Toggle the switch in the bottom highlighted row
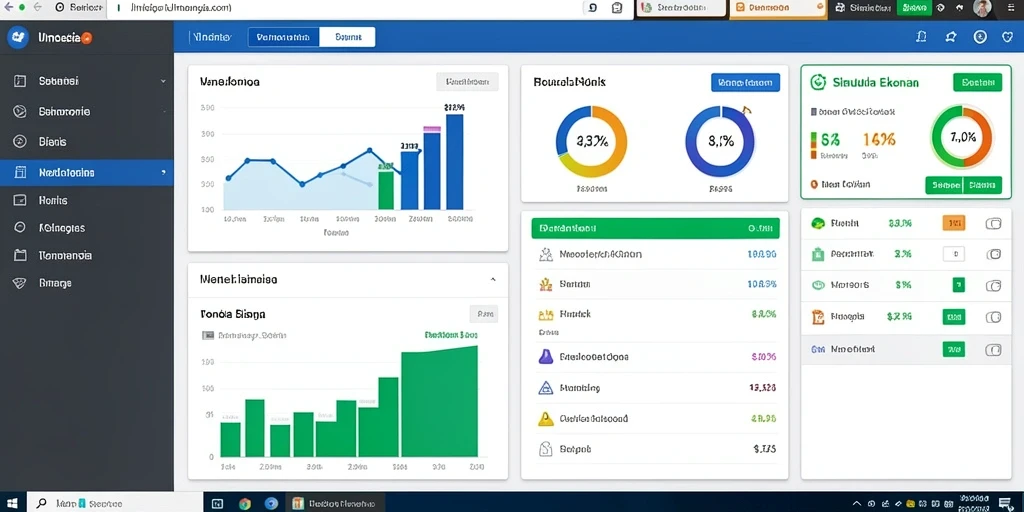The width and height of the screenshot is (1024, 512). click(993, 350)
